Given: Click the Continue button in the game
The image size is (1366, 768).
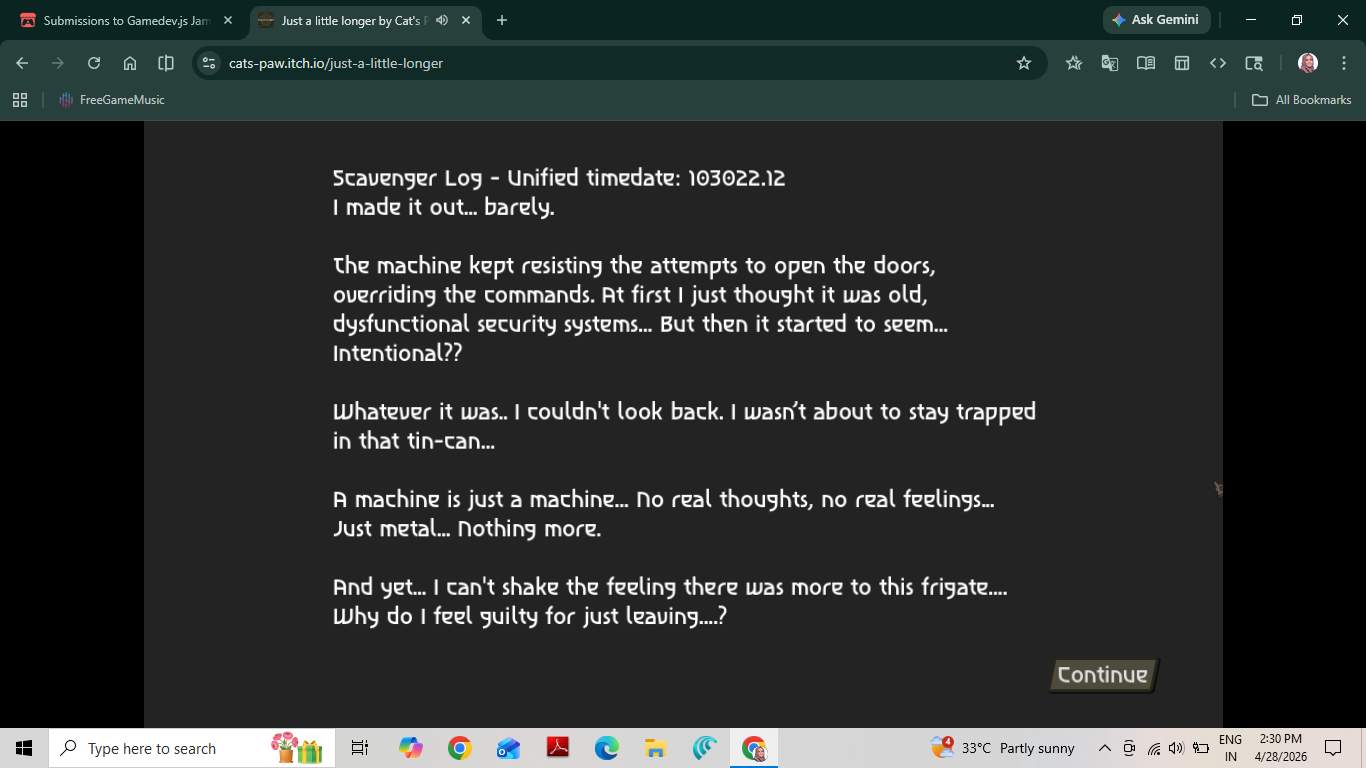Looking at the screenshot, I should pyautogui.click(x=1103, y=675).
